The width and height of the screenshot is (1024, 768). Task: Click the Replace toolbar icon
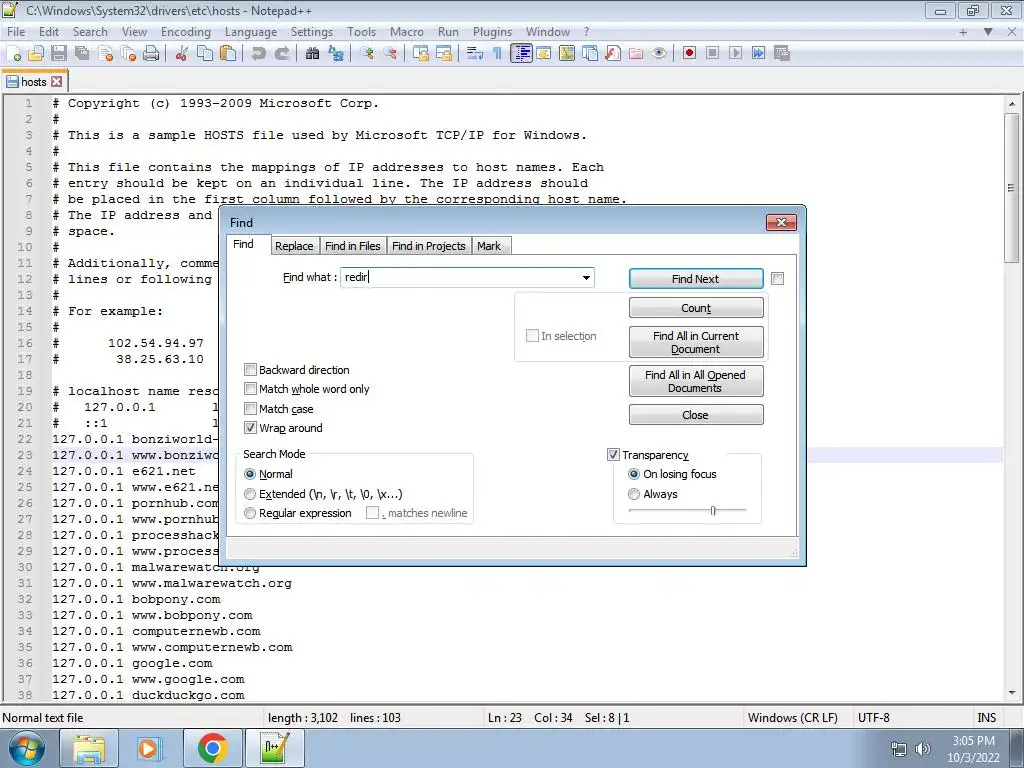tap(336, 54)
